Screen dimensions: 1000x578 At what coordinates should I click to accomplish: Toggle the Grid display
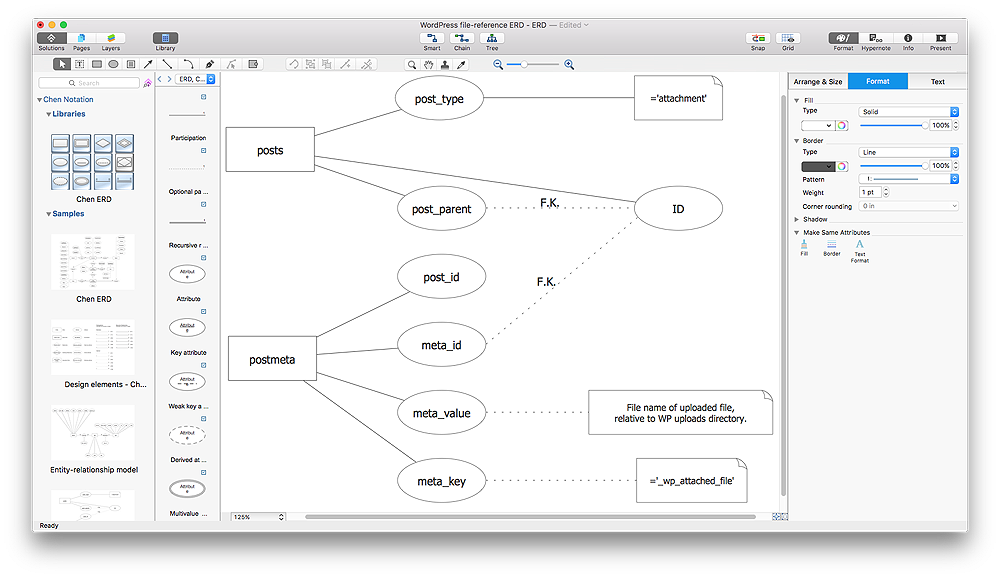click(x=788, y=38)
